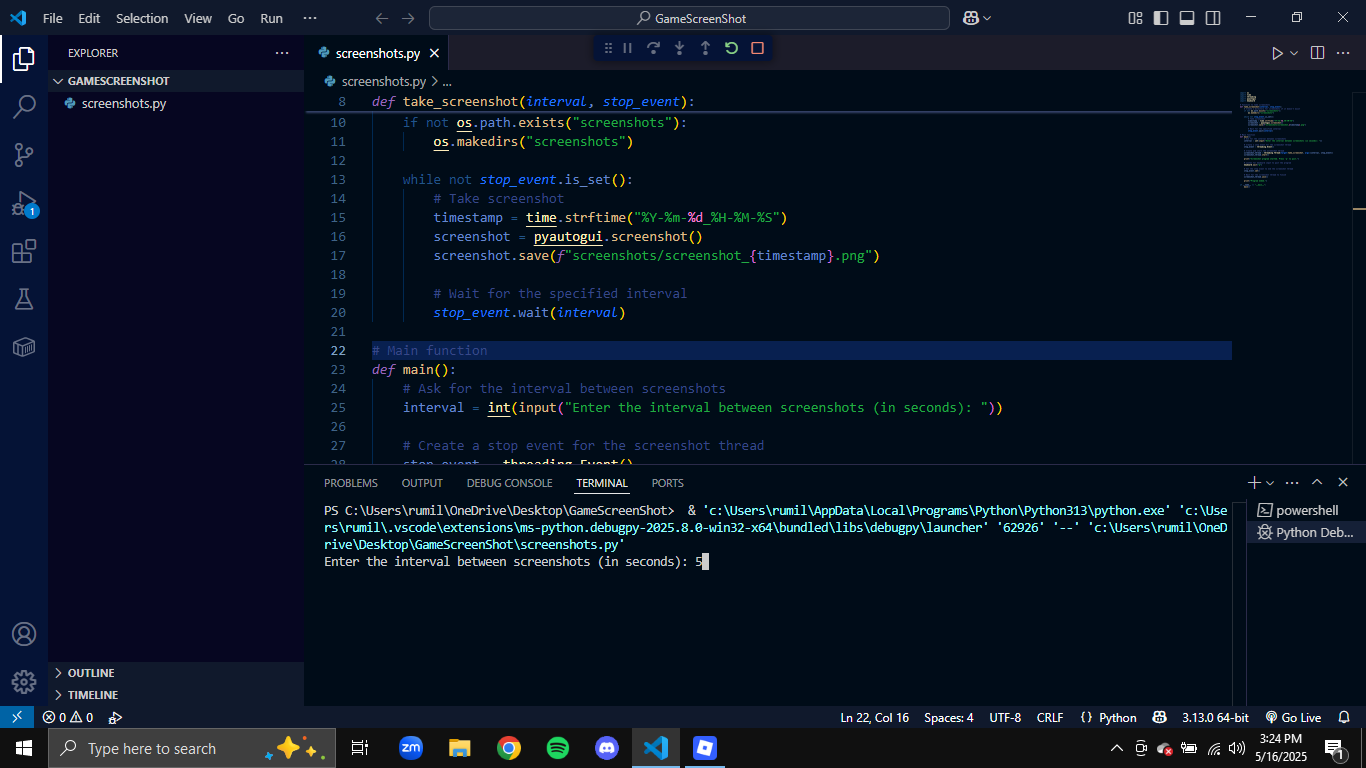This screenshot has height=768, width=1366.
Task: Open the Source Control view
Action: [24, 155]
